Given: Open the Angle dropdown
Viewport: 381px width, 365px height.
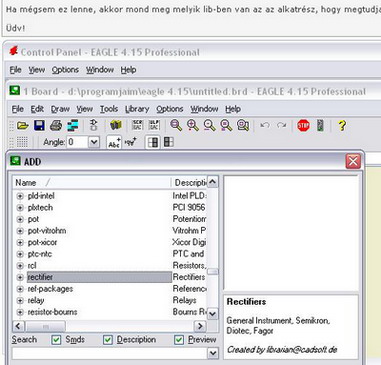Looking at the screenshot, I should point(94,142).
